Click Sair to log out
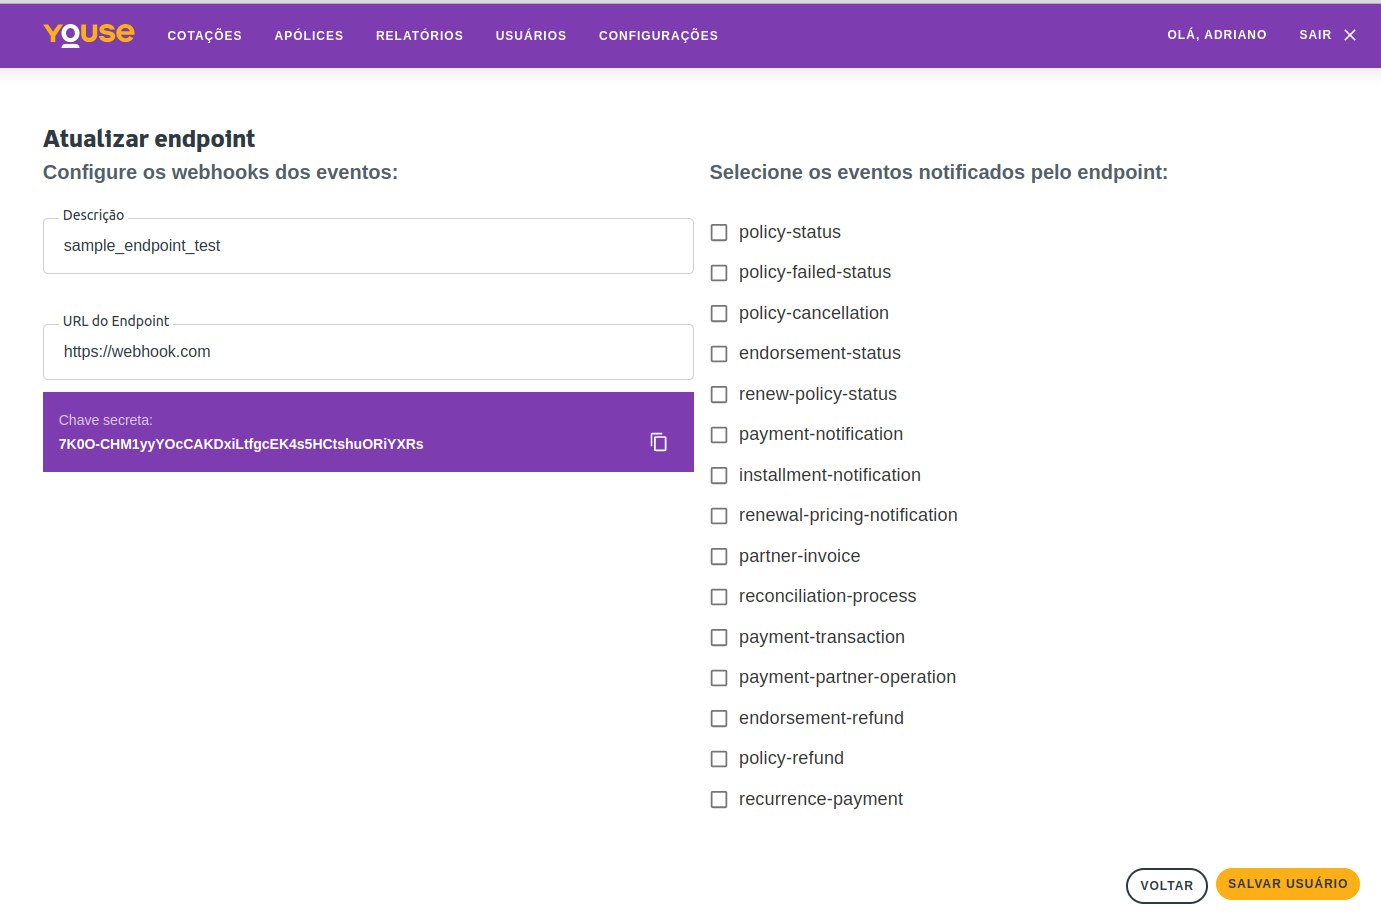The height and width of the screenshot is (919, 1381). pos(1315,35)
